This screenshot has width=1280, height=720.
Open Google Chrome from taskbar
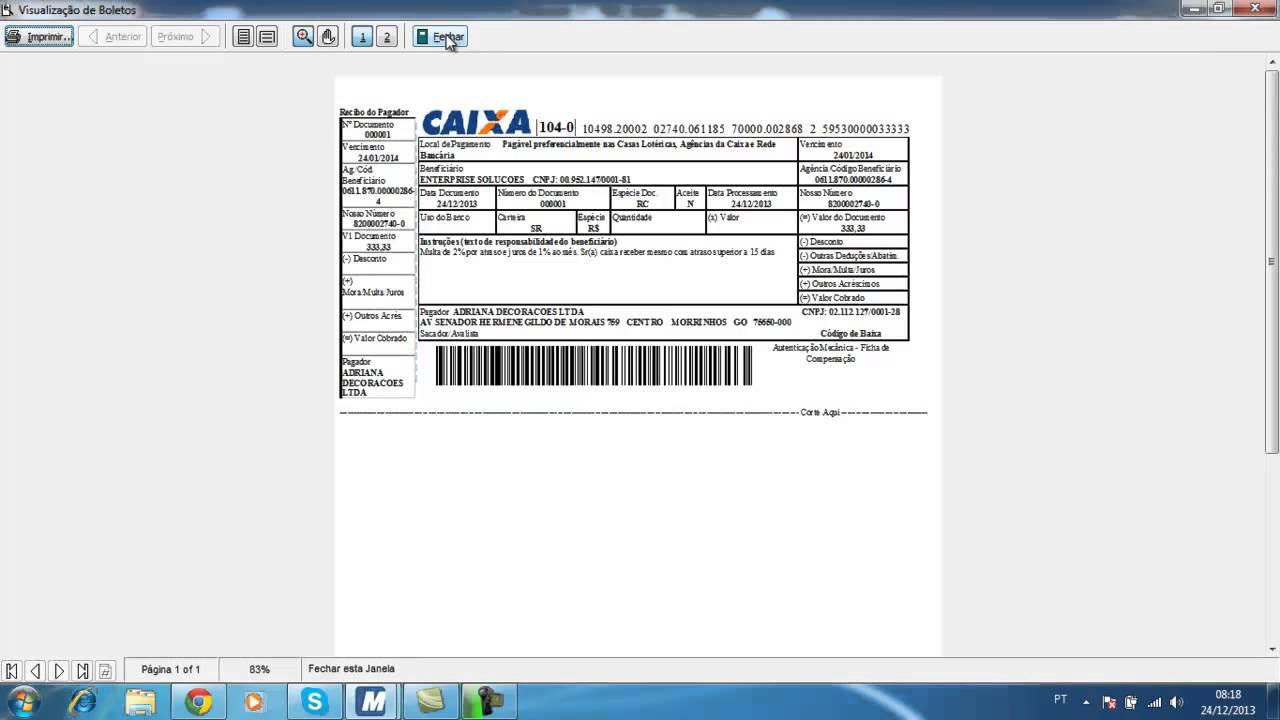199,702
